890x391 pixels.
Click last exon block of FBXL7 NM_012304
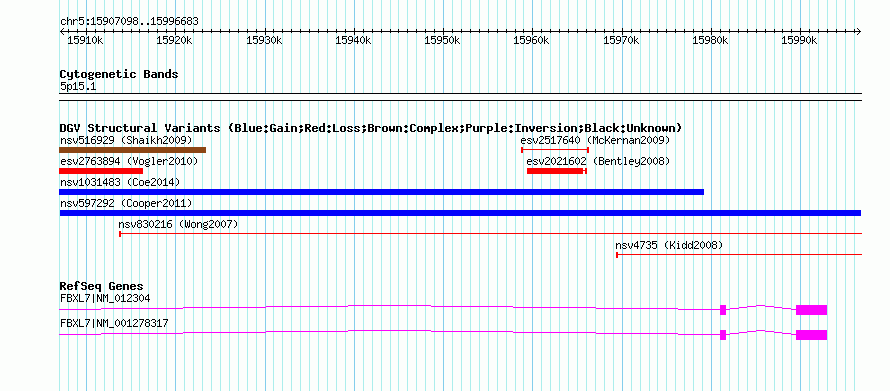tap(811, 310)
